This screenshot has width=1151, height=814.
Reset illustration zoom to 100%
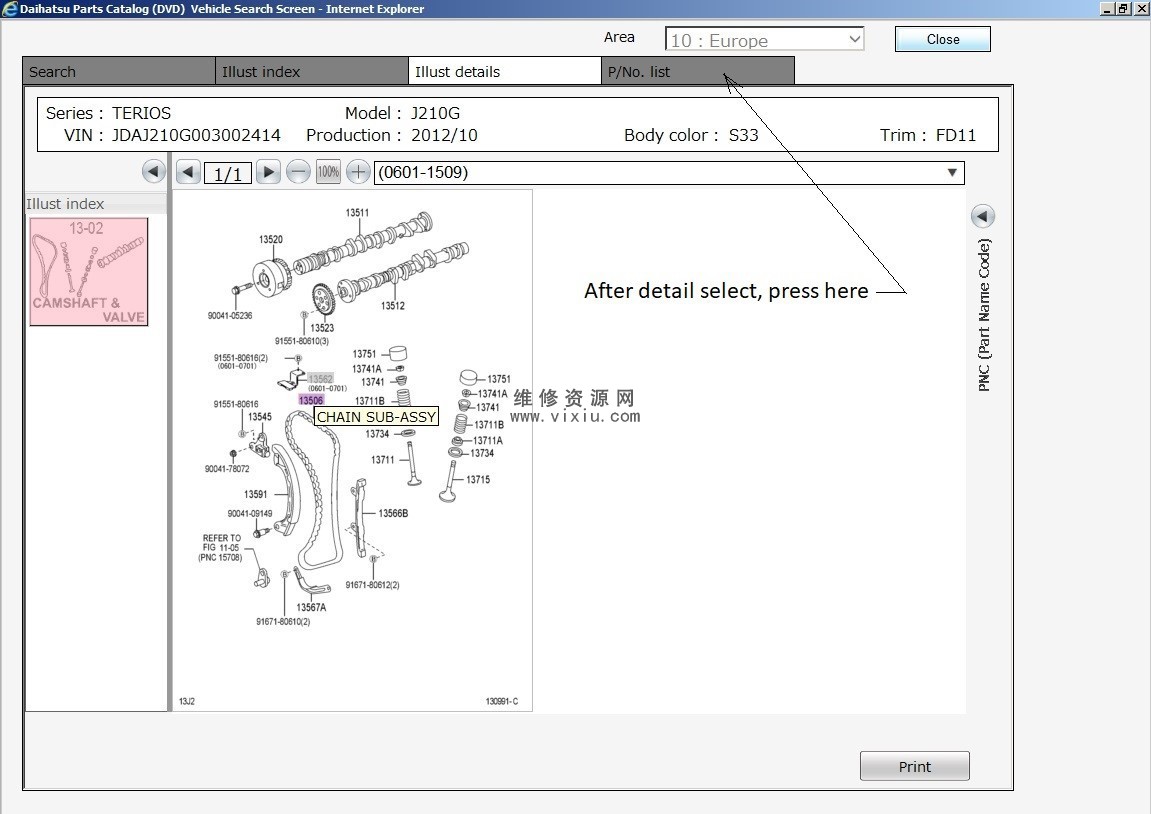pyautogui.click(x=328, y=172)
